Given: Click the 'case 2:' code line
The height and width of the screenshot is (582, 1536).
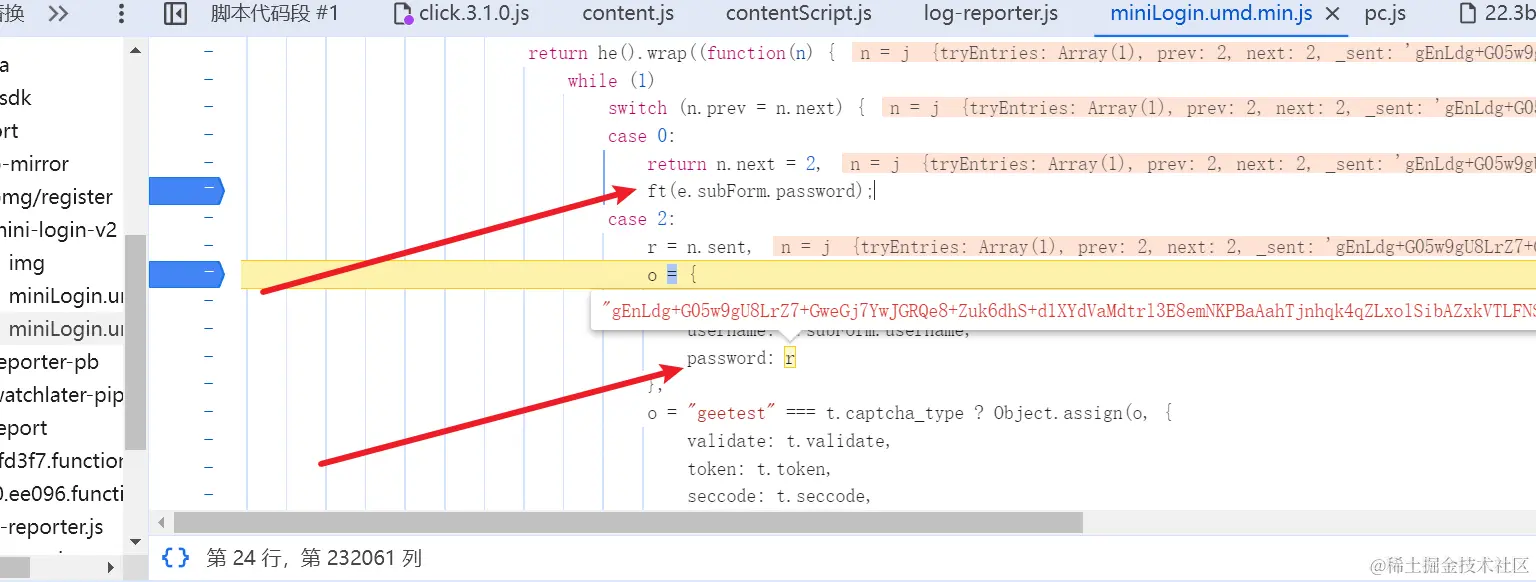Looking at the screenshot, I should pos(642,219).
